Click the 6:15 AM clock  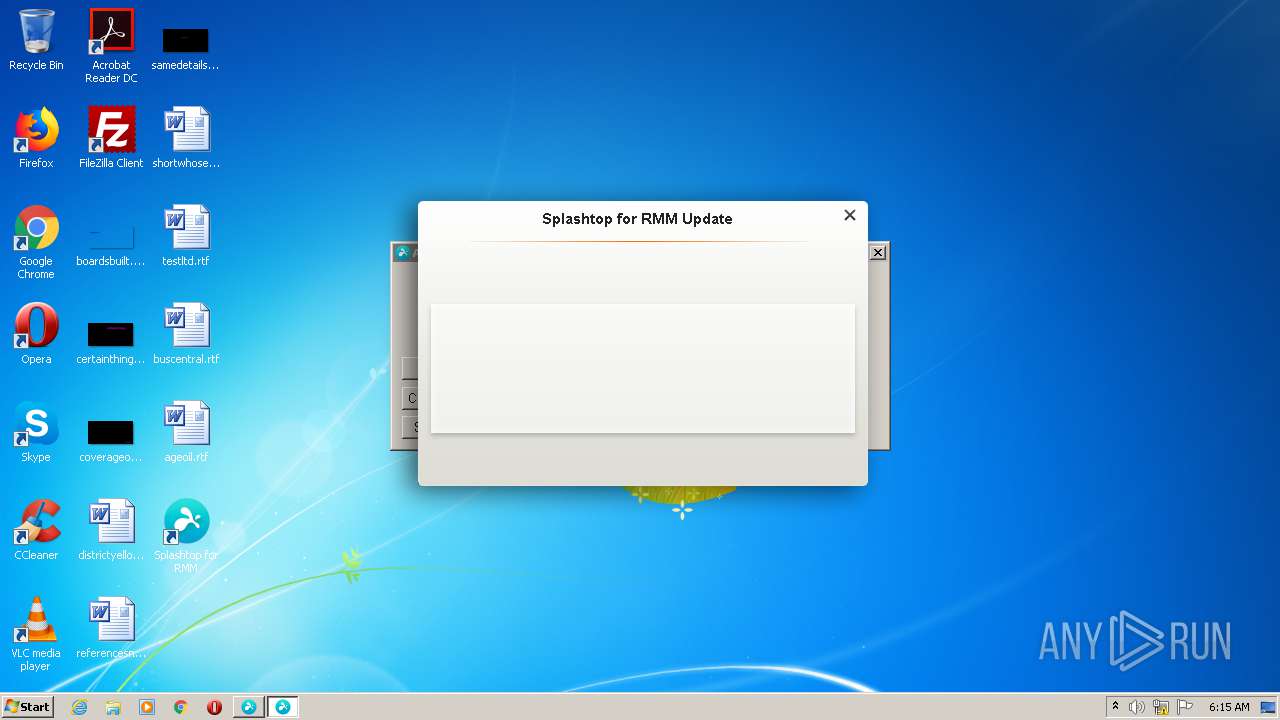pyautogui.click(x=1229, y=707)
